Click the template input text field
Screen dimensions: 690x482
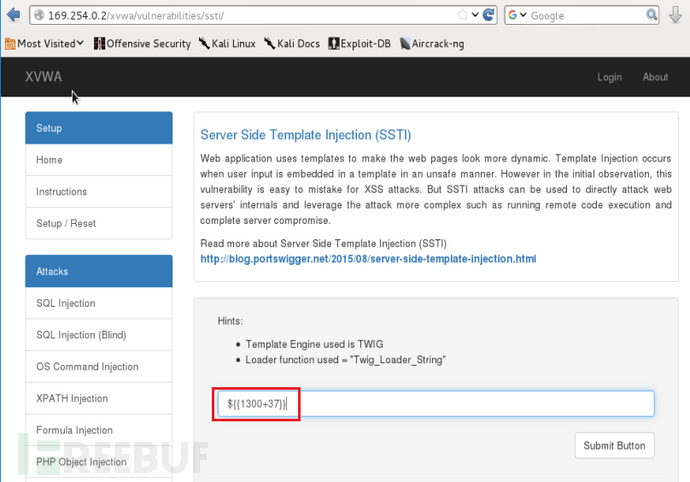434,404
